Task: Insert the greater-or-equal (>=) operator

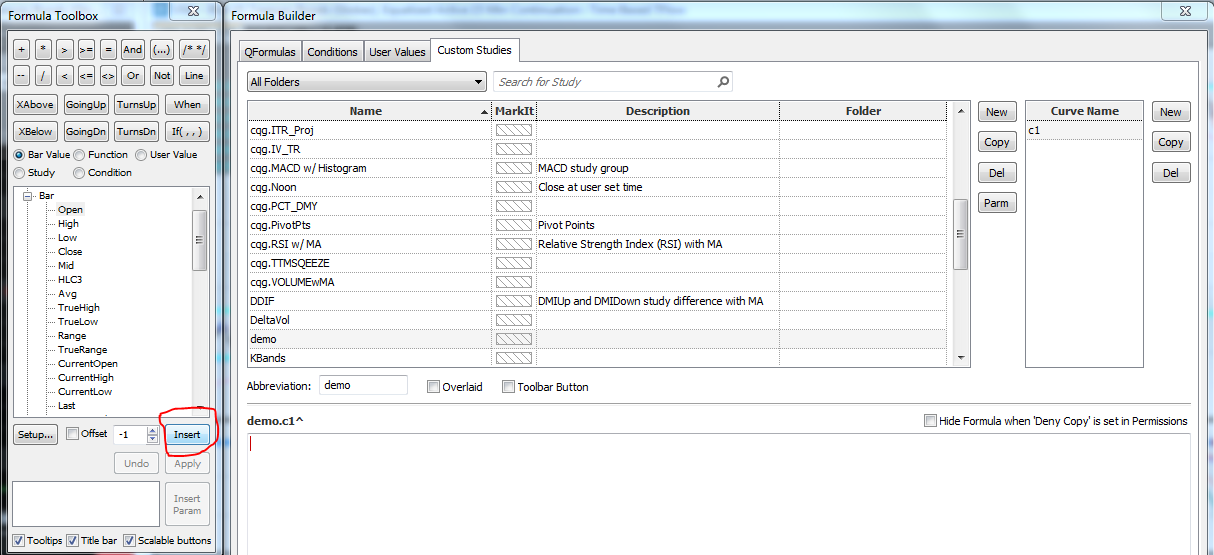Action: pos(86,49)
